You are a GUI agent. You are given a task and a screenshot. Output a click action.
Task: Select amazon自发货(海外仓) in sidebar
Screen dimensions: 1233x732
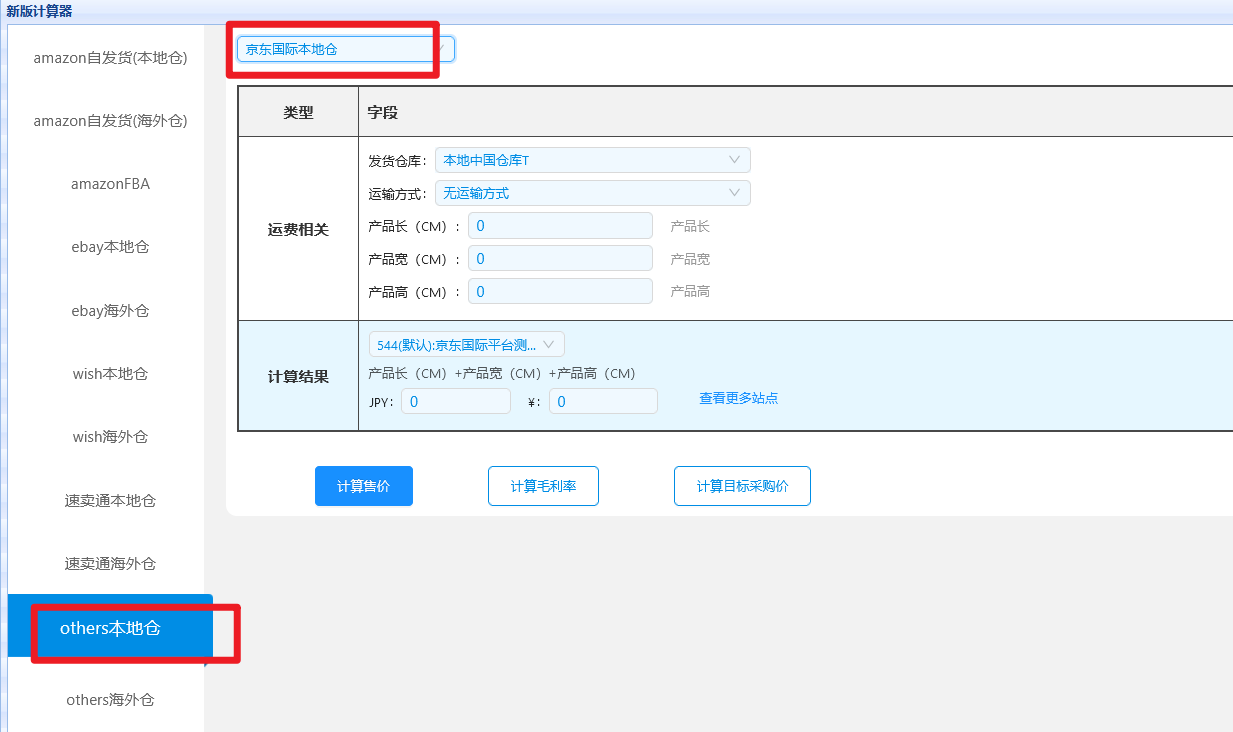110,121
